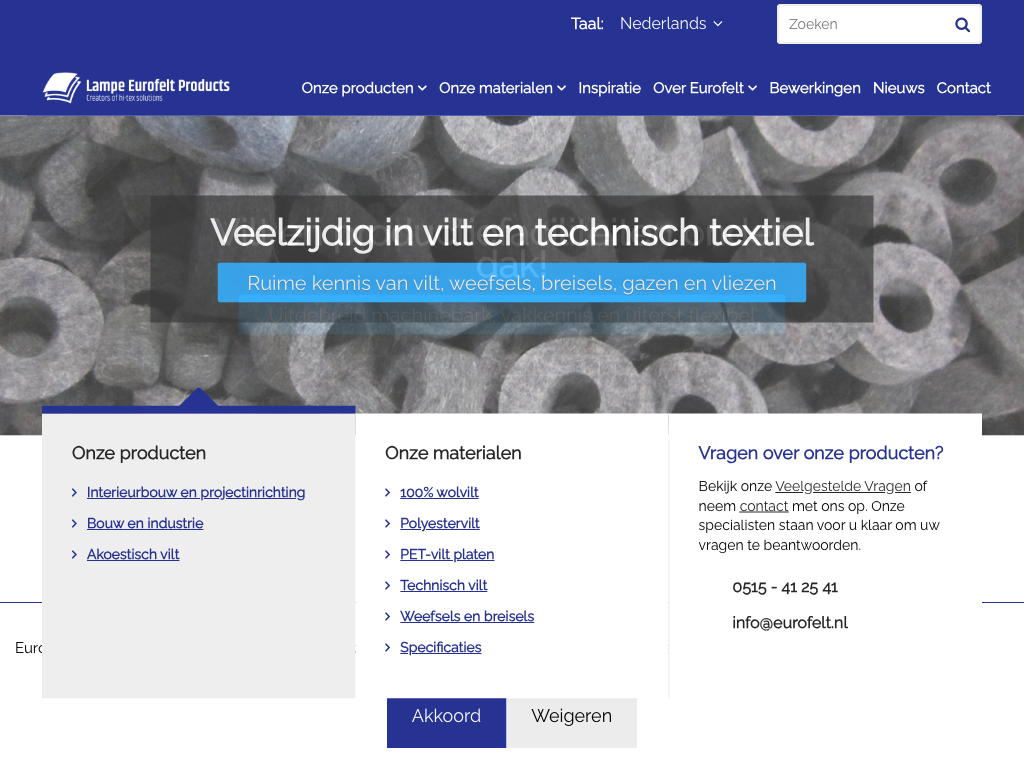
Task: Open the Inspiratie menu item
Action: coord(609,88)
